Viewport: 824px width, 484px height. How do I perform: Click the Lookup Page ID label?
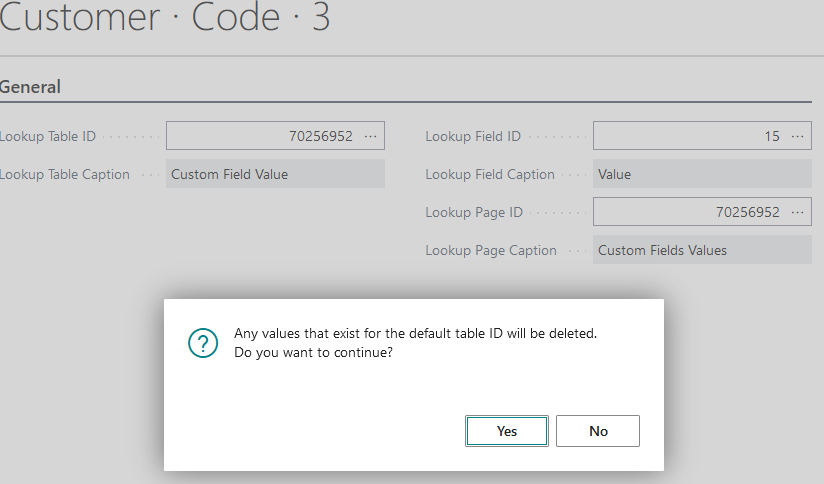pos(473,212)
